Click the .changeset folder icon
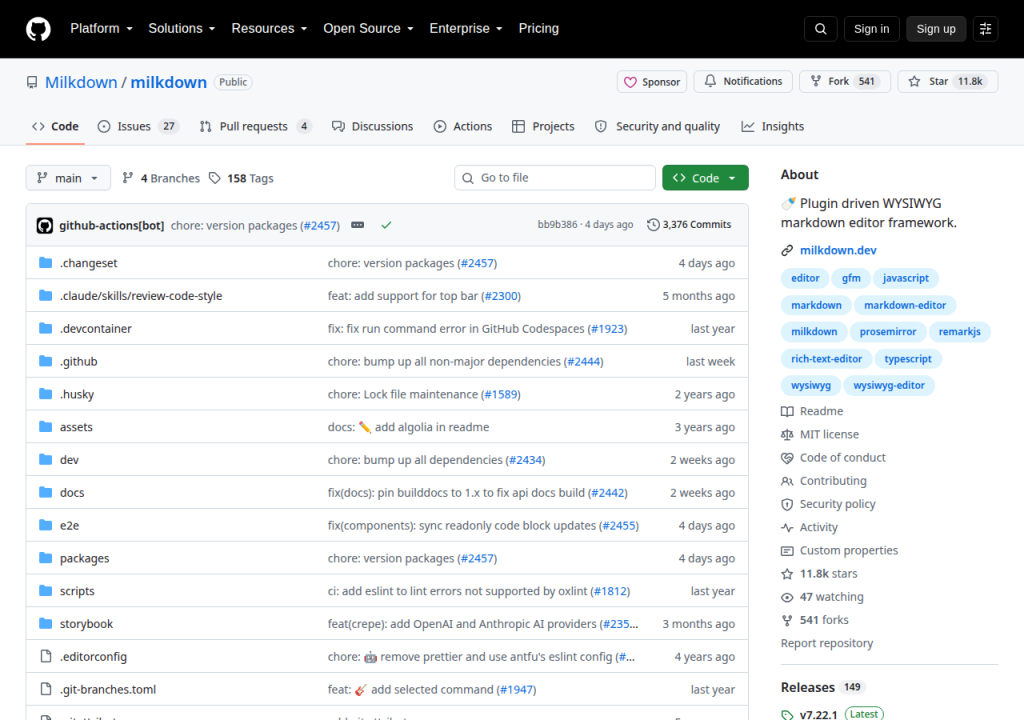Screen dimensions: 1024x720 [x=45, y=263]
